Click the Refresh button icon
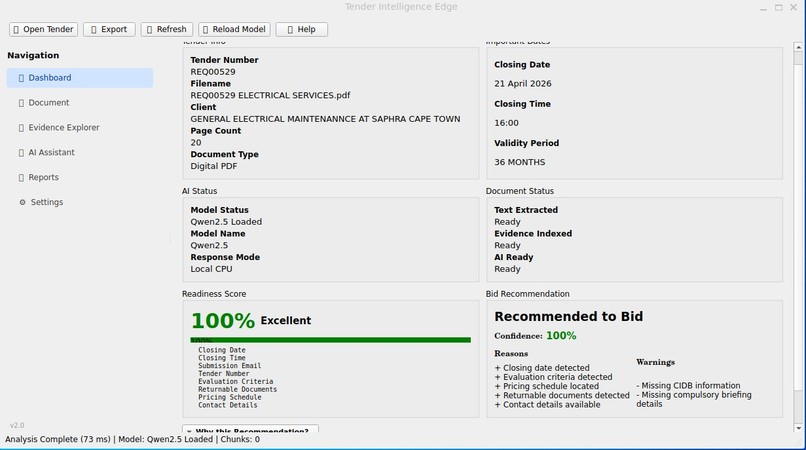The image size is (806, 450). (150, 30)
